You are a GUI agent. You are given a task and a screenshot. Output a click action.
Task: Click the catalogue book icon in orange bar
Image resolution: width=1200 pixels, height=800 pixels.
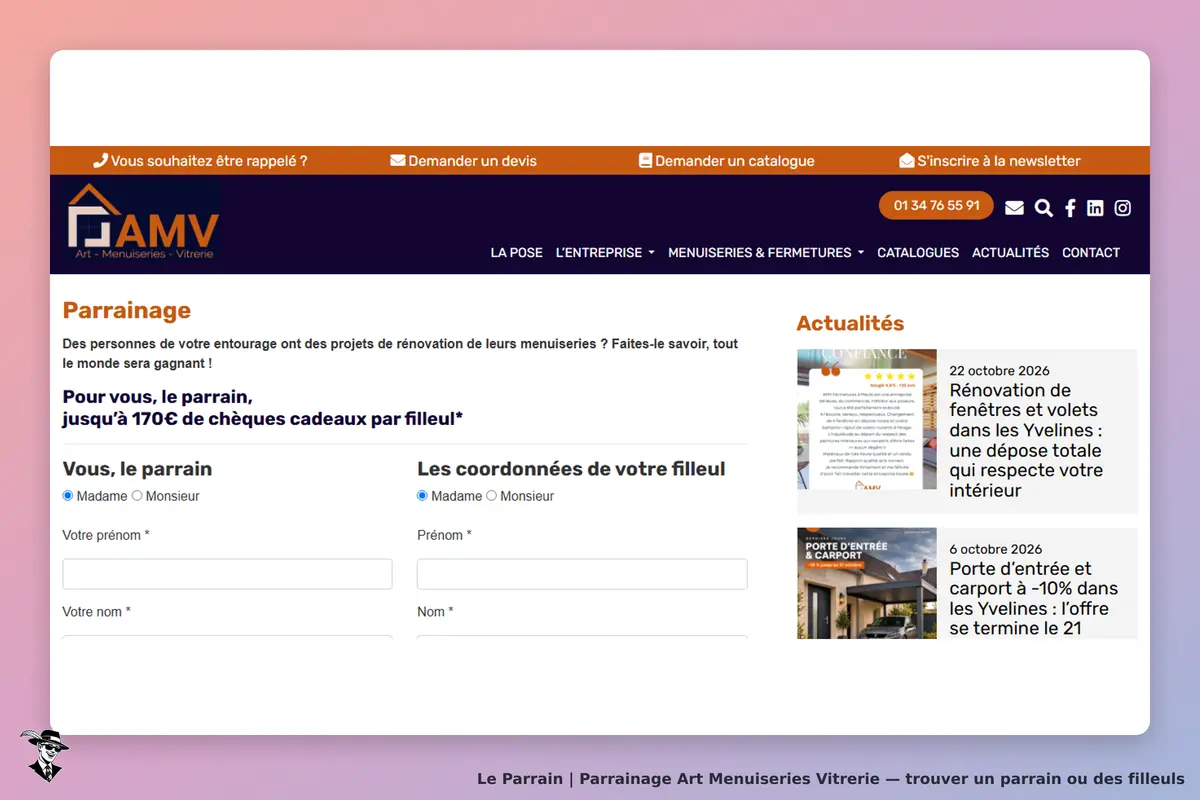(x=645, y=161)
